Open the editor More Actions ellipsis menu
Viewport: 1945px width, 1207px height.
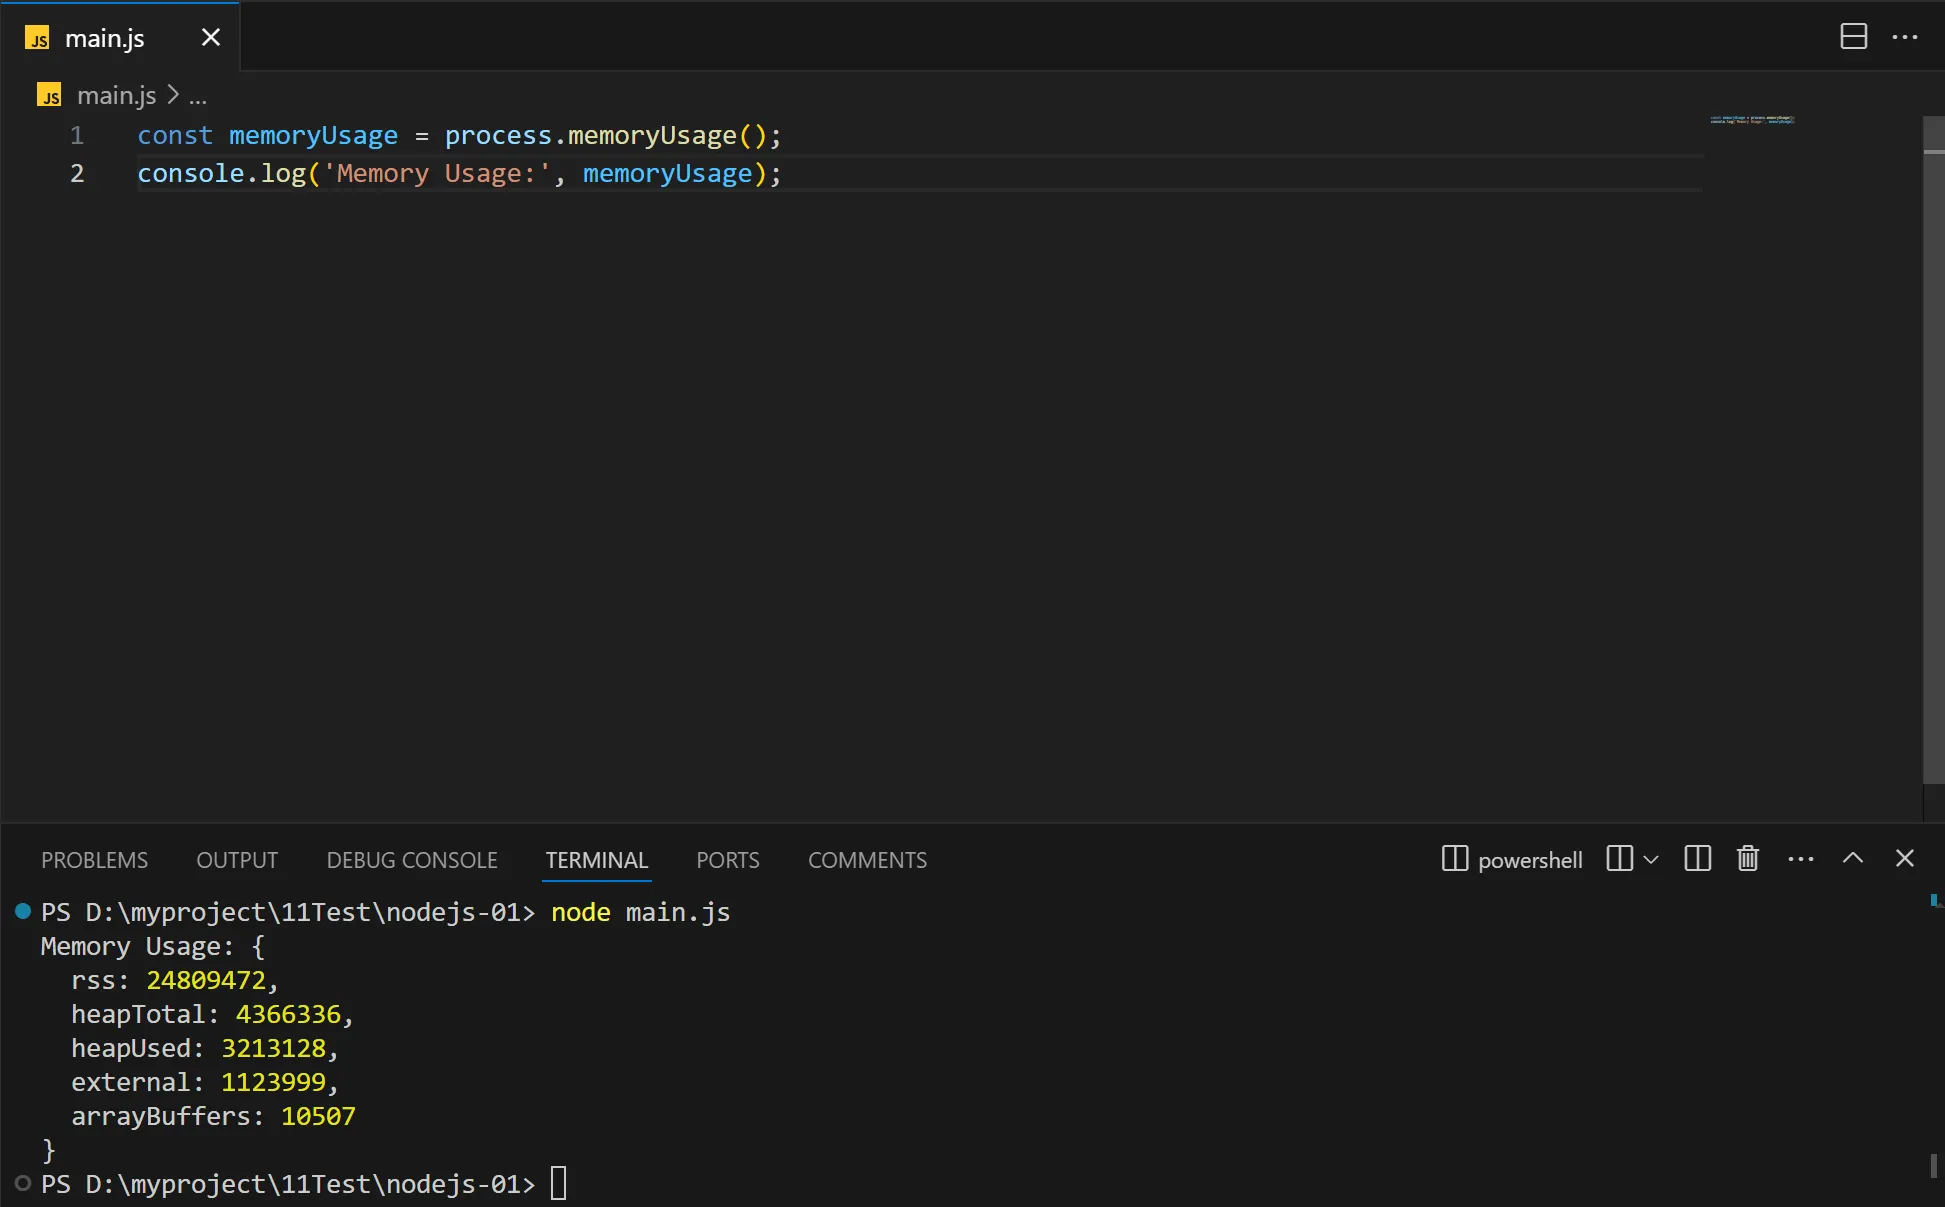pyautogui.click(x=1905, y=37)
